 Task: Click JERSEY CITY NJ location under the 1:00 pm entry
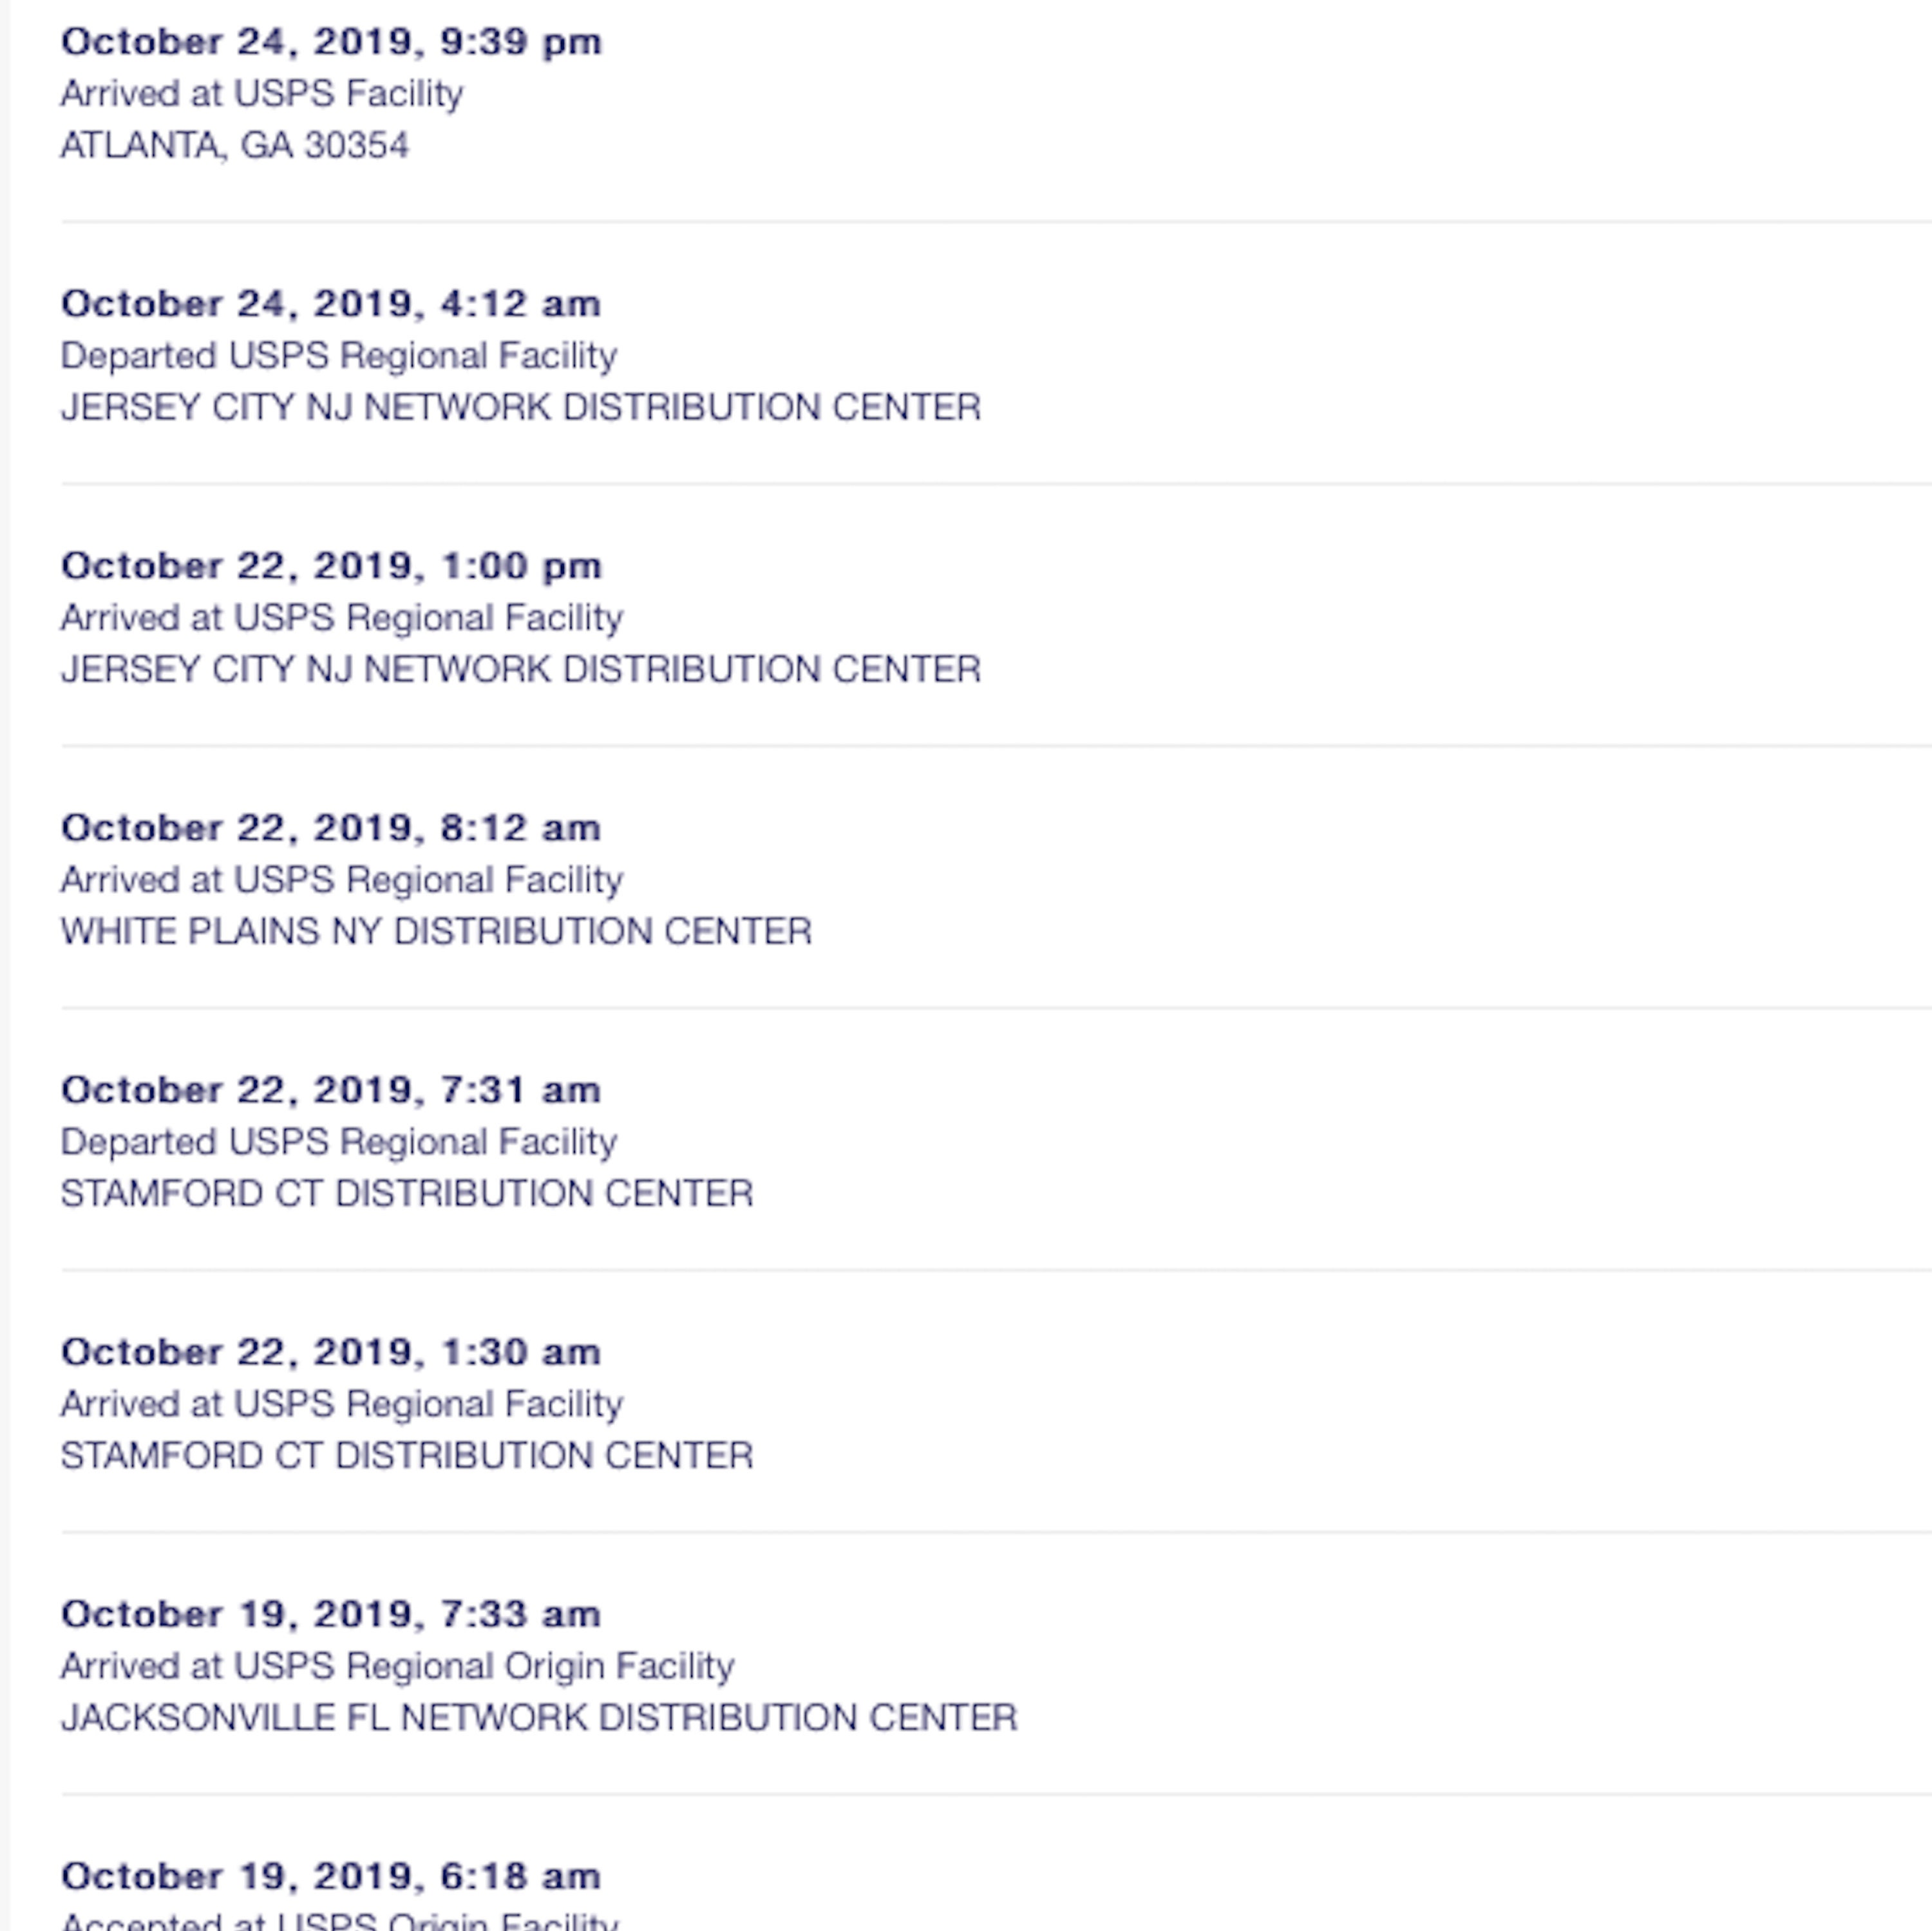coord(521,670)
